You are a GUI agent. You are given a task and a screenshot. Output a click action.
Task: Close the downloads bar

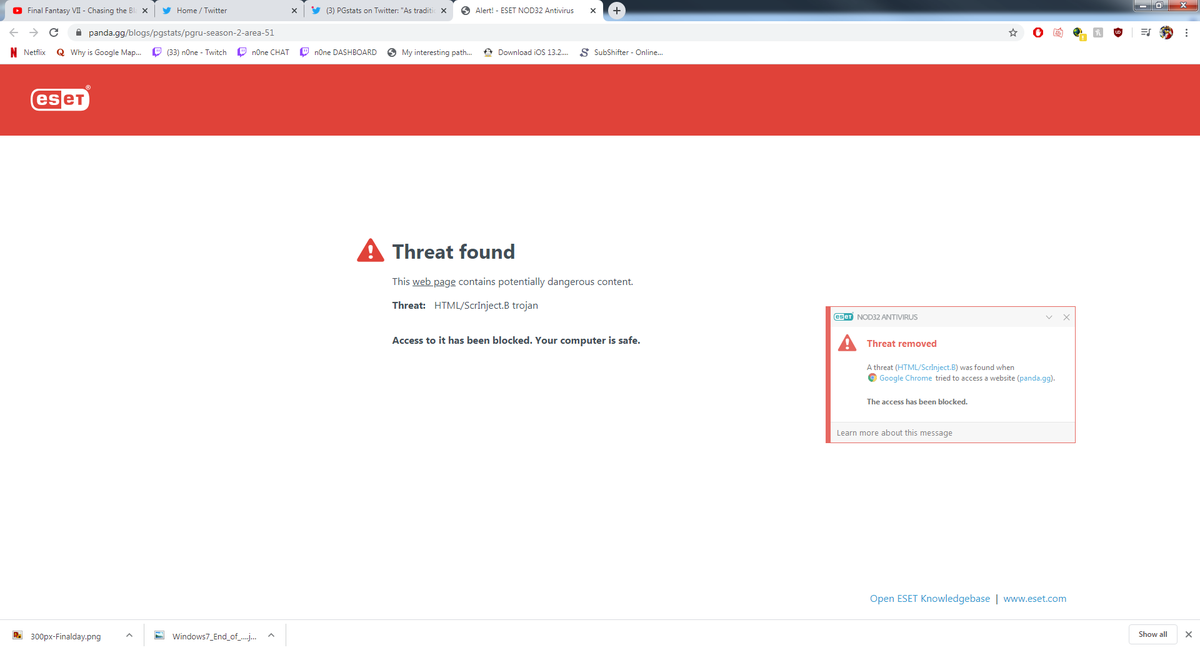click(1188, 634)
